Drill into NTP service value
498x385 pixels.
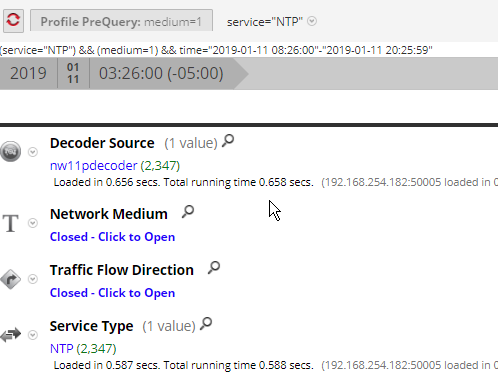(62, 349)
